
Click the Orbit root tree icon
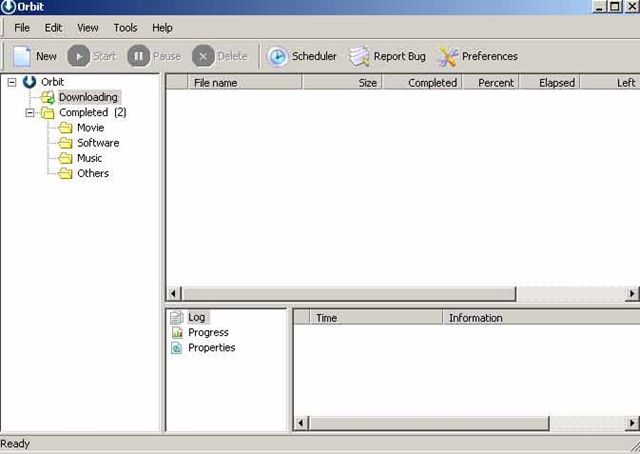pyautogui.click(x=29, y=82)
